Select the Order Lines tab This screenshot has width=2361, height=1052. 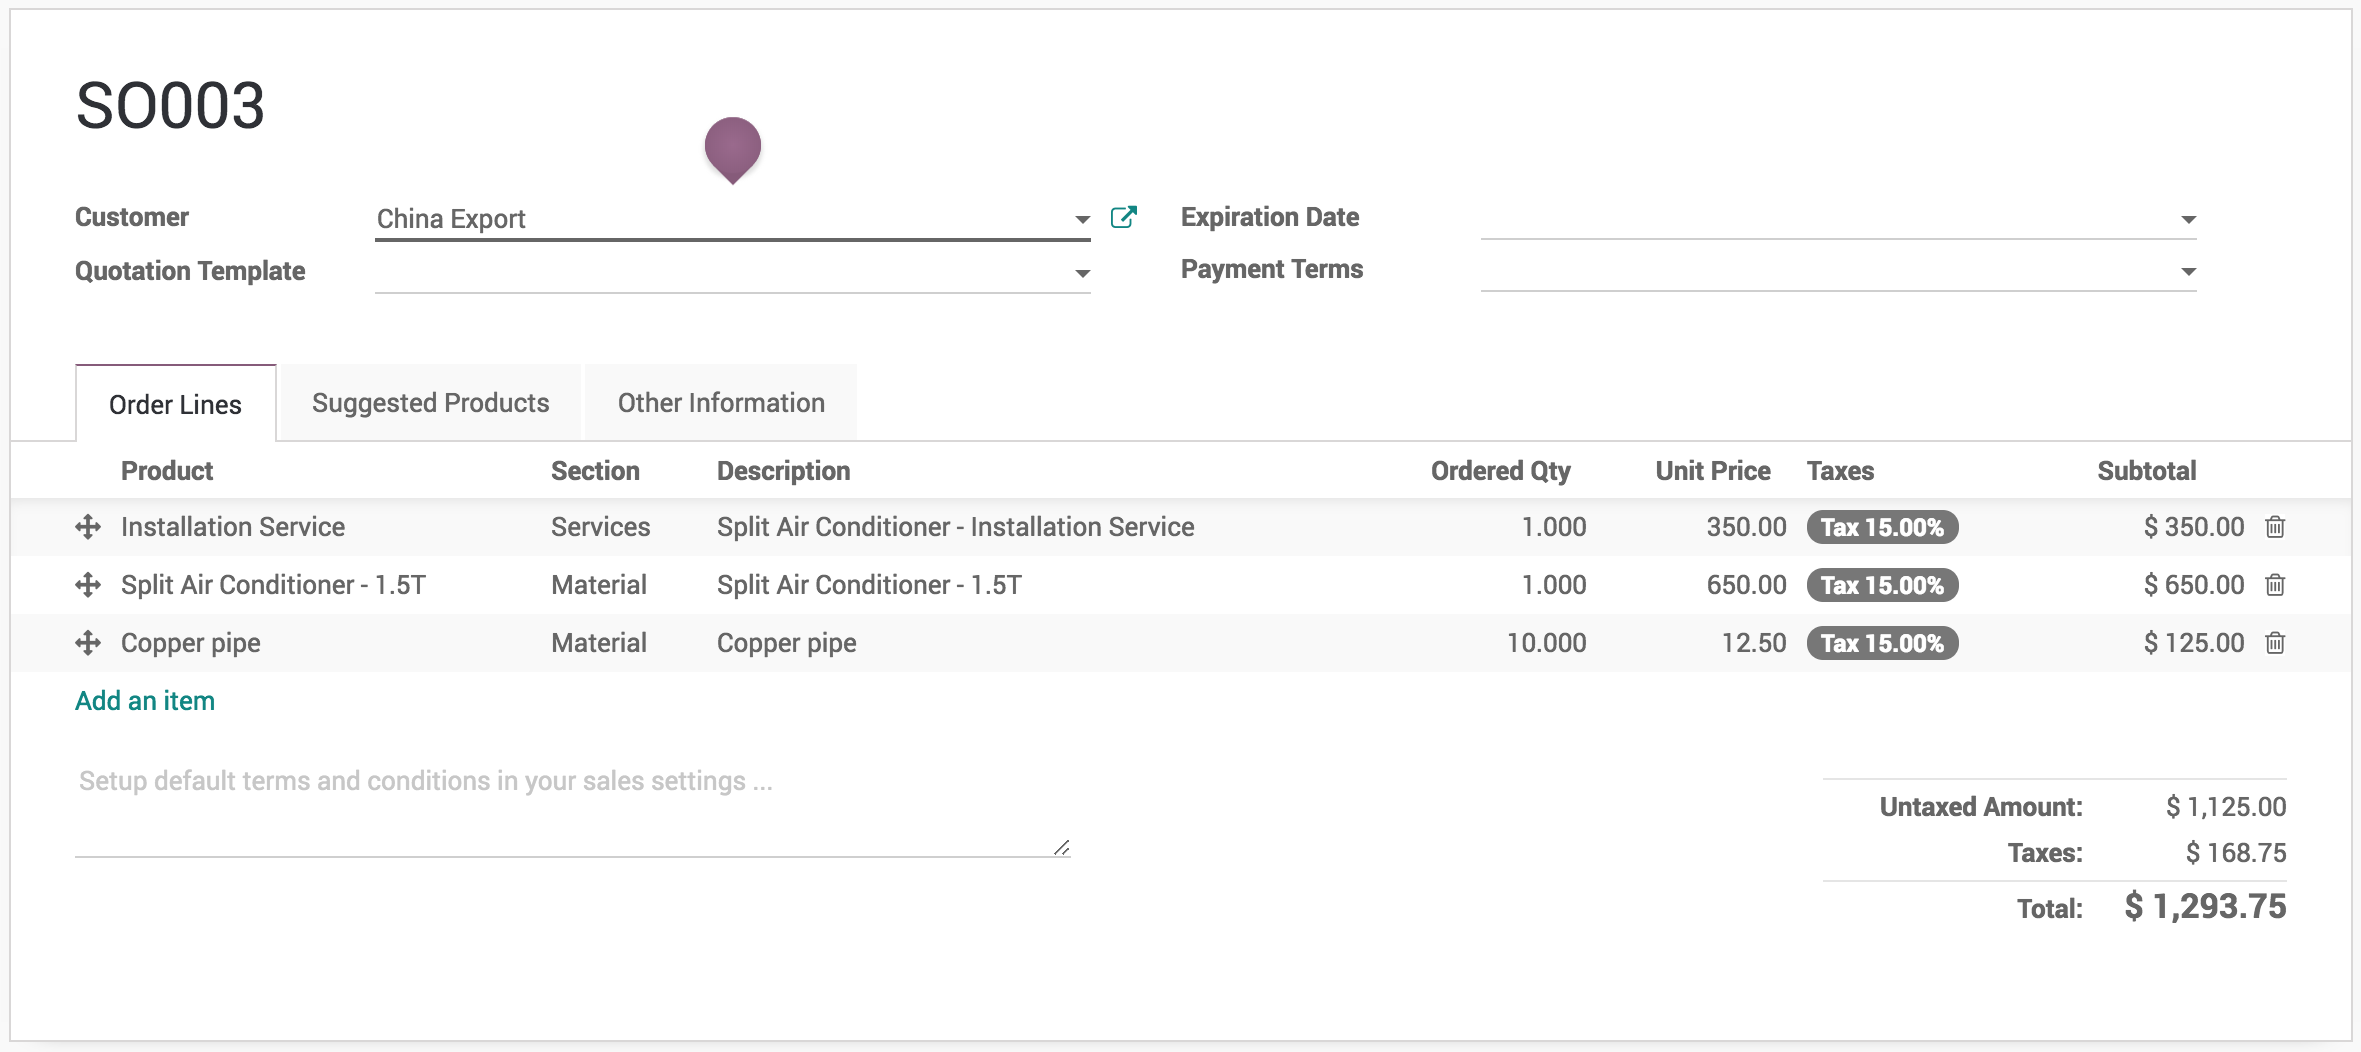176,404
